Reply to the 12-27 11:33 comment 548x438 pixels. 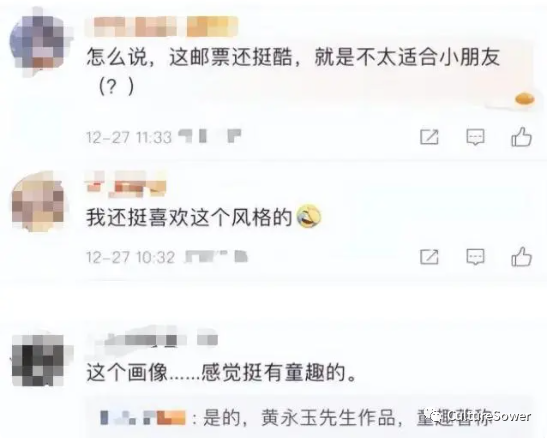(475, 137)
